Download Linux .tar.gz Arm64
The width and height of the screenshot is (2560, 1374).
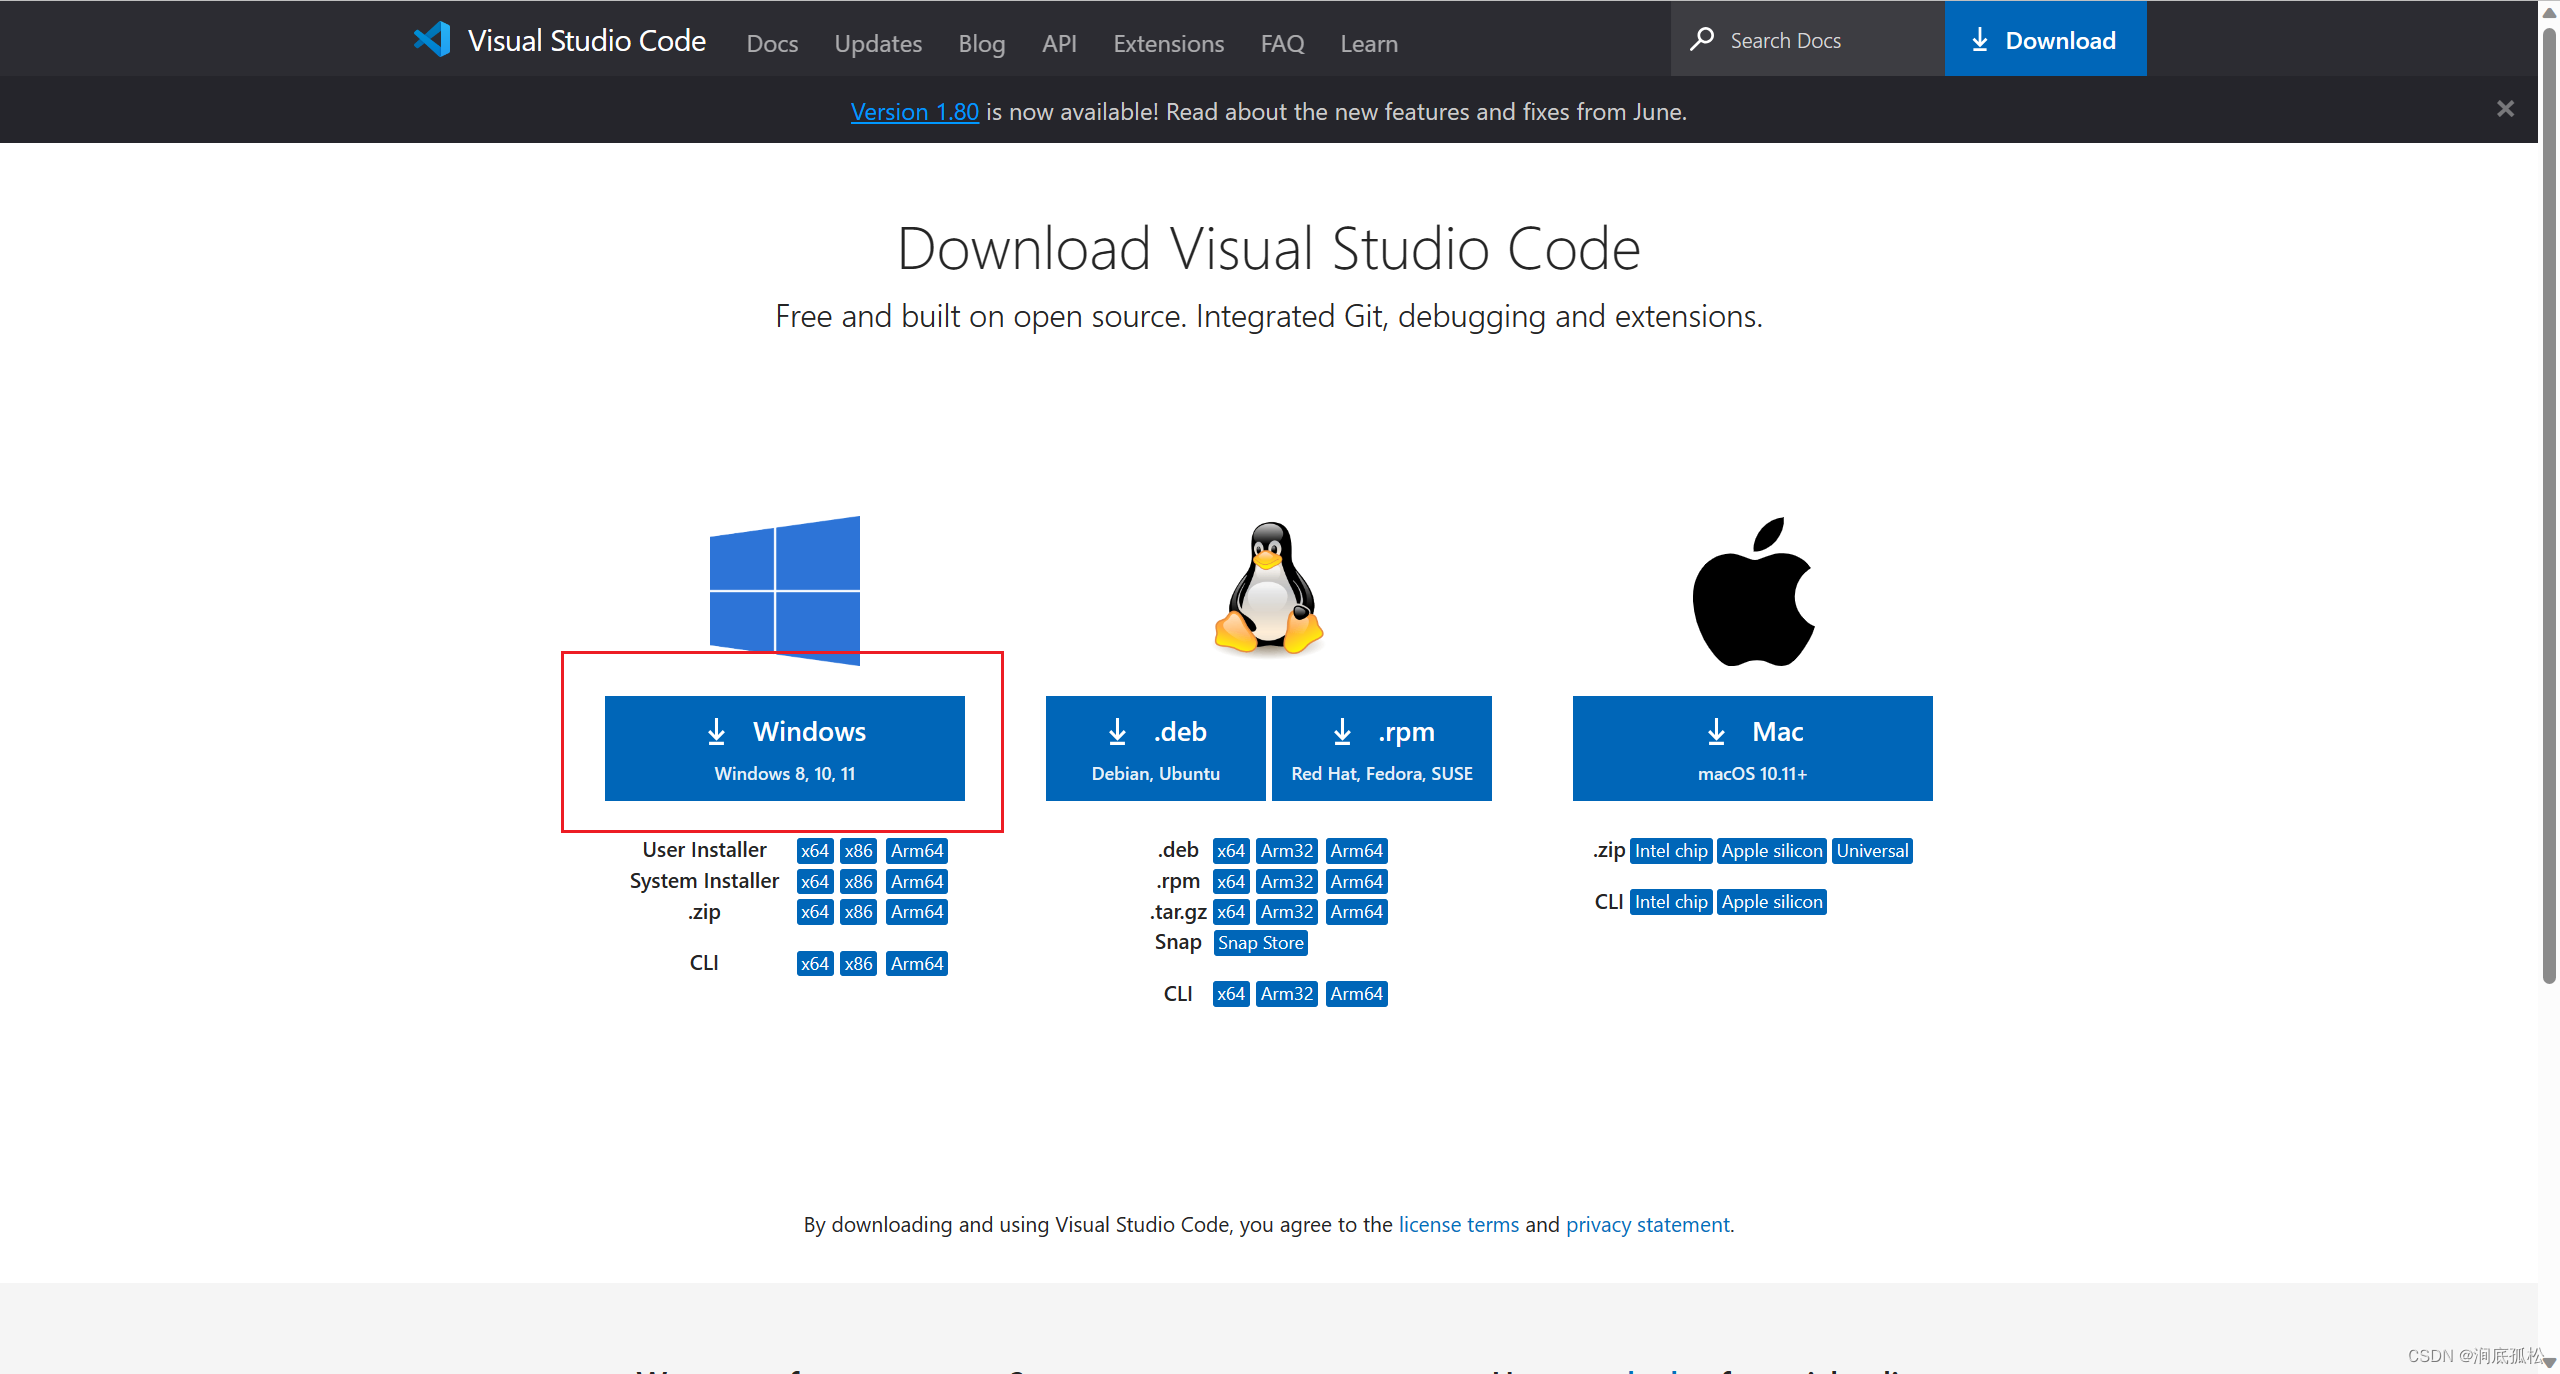pos(1357,912)
